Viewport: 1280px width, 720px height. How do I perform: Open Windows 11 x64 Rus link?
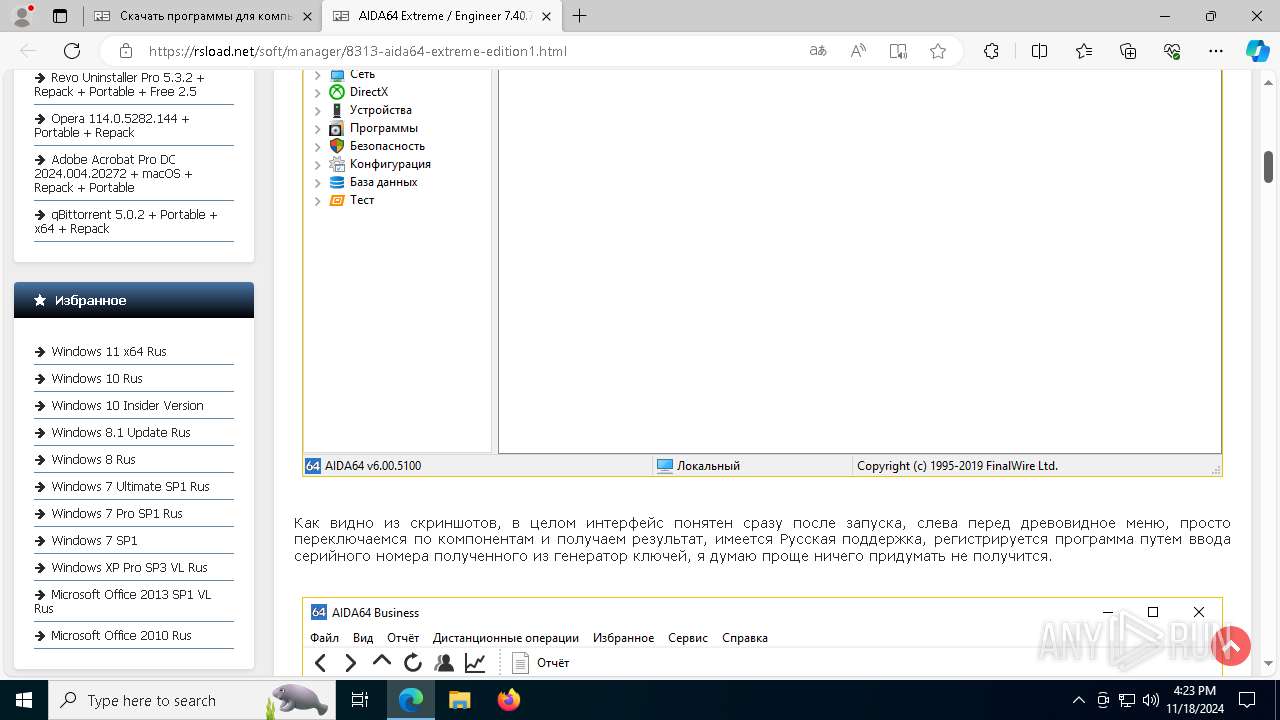[x=109, y=352]
